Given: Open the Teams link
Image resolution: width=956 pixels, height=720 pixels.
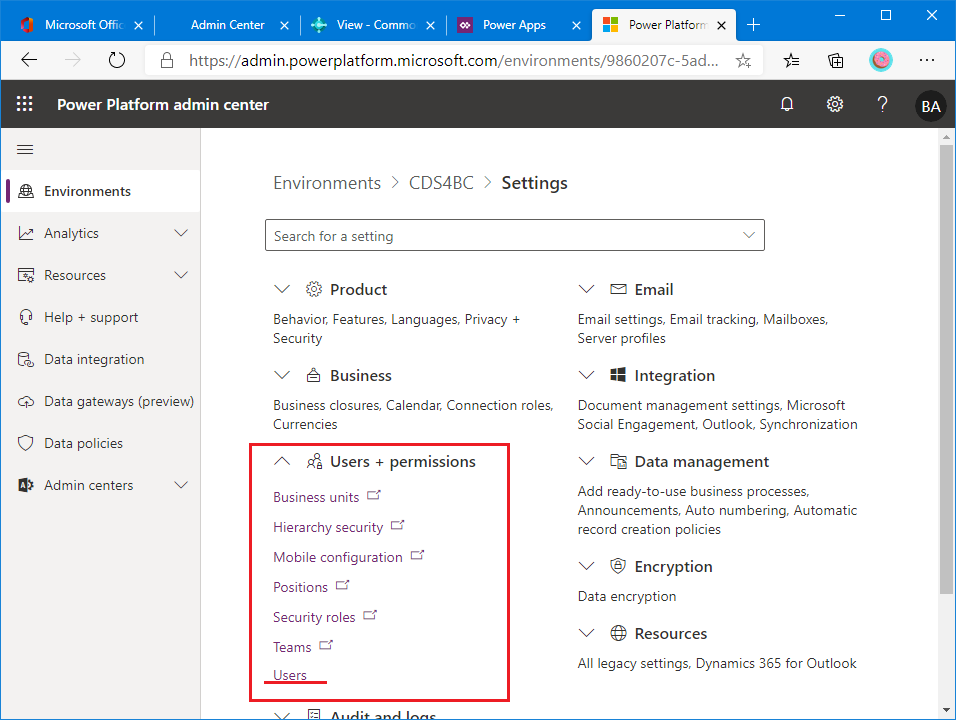Looking at the screenshot, I should pyautogui.click(x=292, y=647).
